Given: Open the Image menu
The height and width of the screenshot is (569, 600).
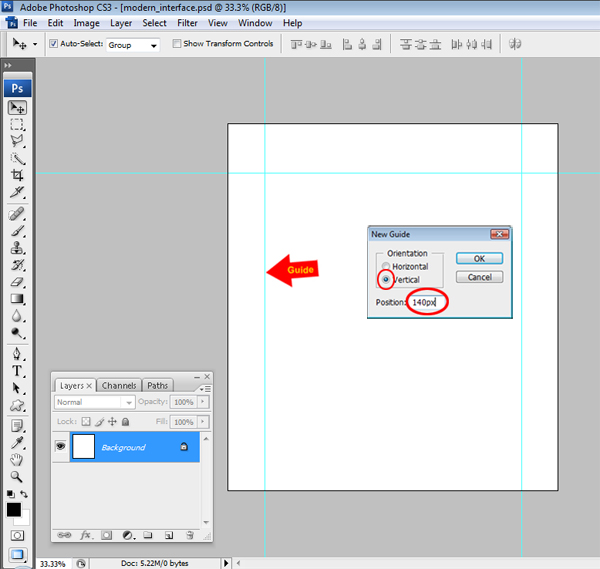Looking at the screenshot, I should [86, 23].
